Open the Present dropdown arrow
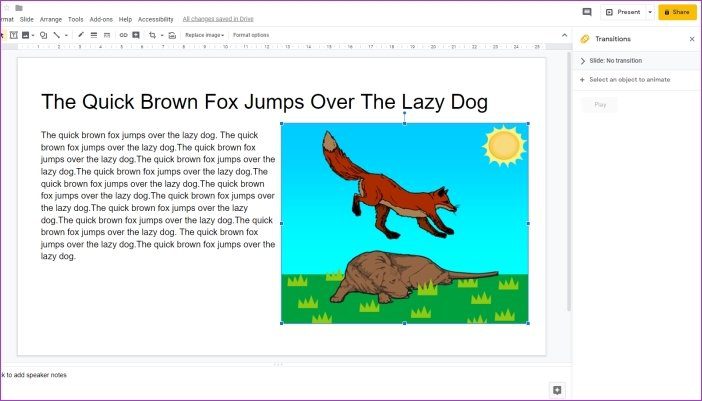The height and width of the screenshot is (401, 702). click(650, 12)
